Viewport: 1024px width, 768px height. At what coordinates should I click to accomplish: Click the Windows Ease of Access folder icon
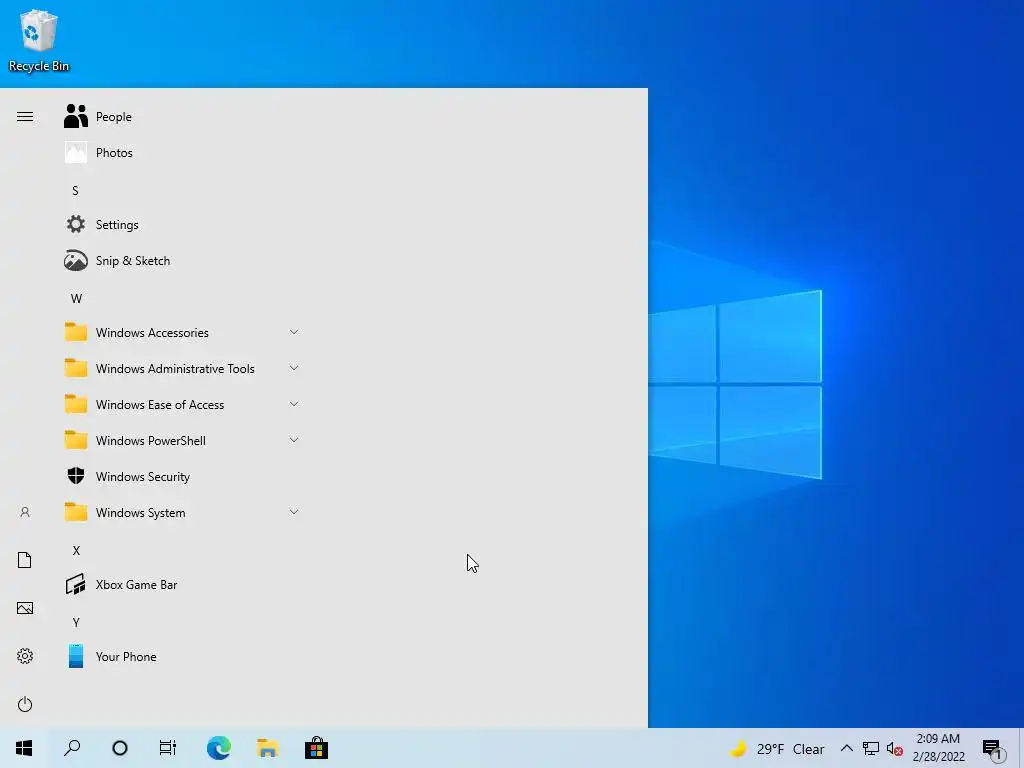click(x=76, y=404)
